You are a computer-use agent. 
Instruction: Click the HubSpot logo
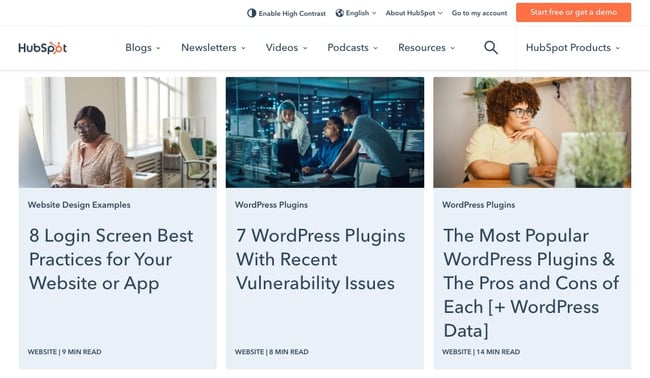42,48
